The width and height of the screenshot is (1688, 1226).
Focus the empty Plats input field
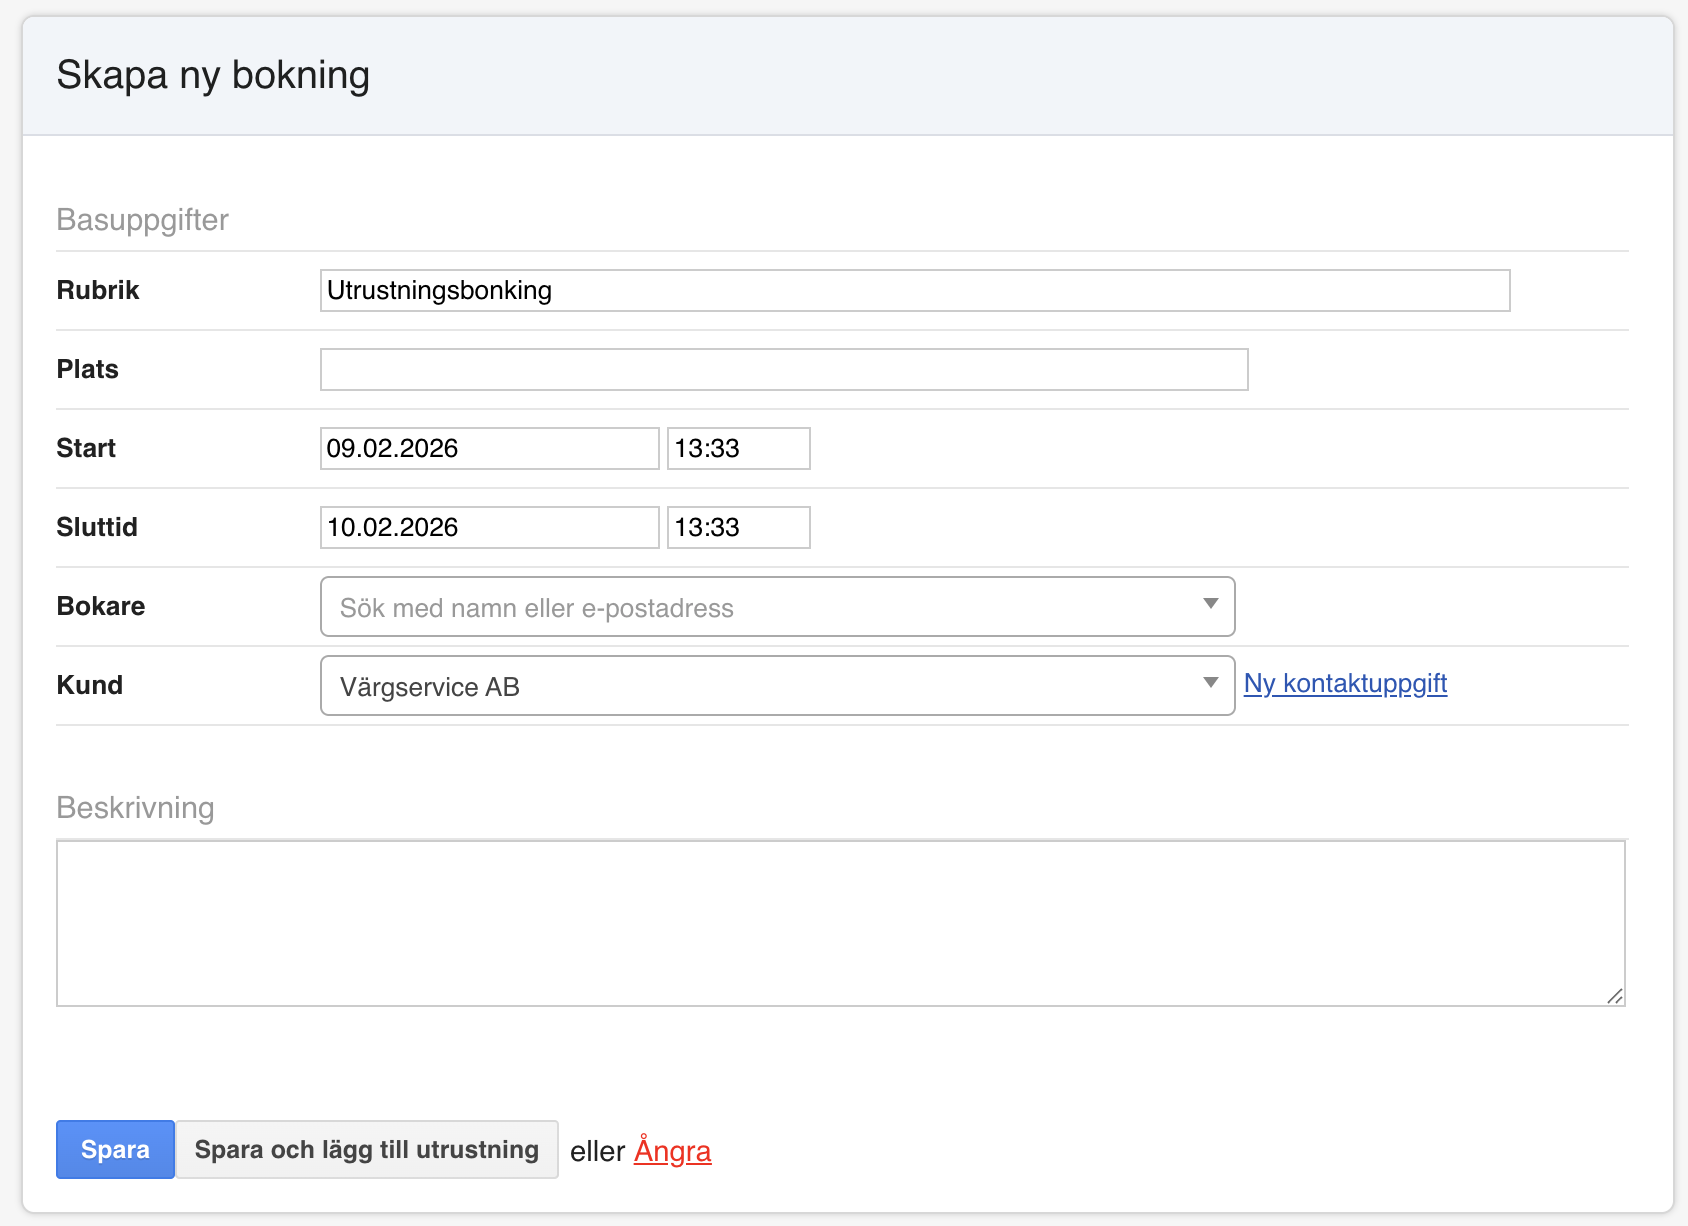783,370
